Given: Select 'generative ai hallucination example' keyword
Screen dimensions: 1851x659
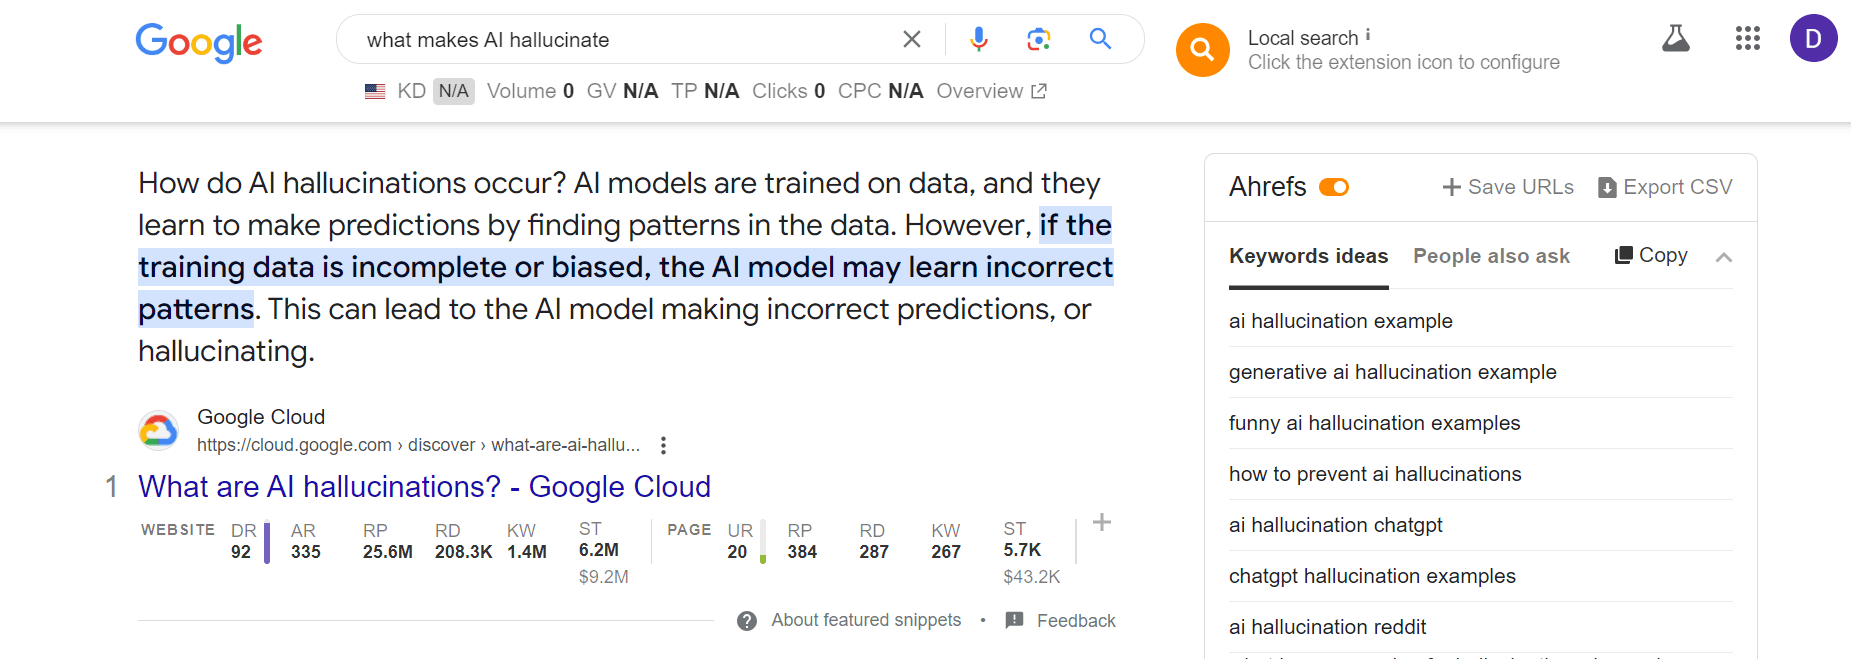Looking at the screenshot, I should point(1392,372).
